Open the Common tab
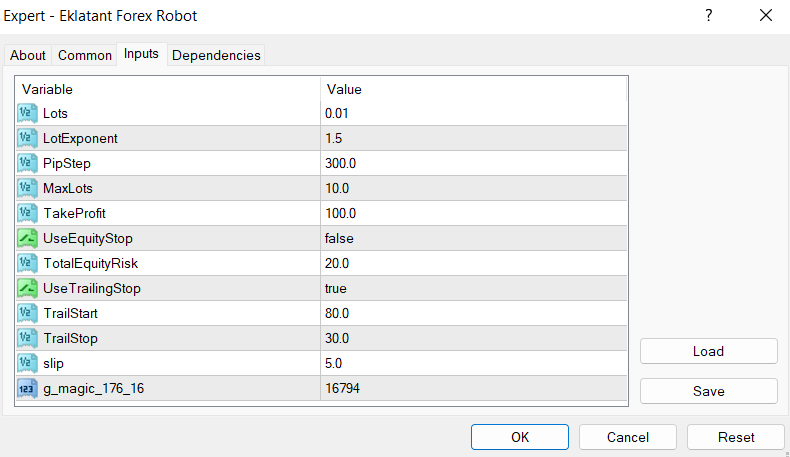790x457 pixels. (x=85, y=55)
